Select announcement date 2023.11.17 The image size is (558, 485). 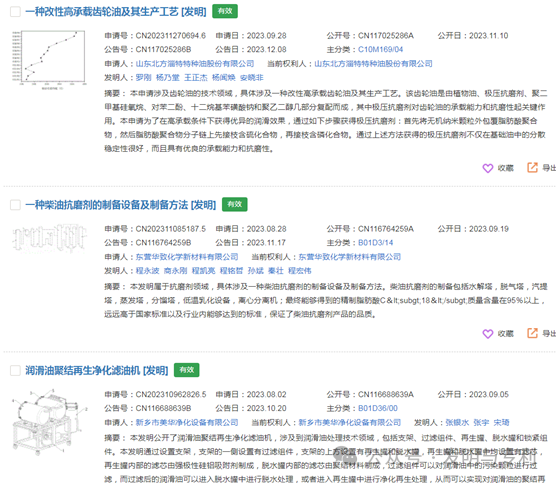[x=266, y=243]
